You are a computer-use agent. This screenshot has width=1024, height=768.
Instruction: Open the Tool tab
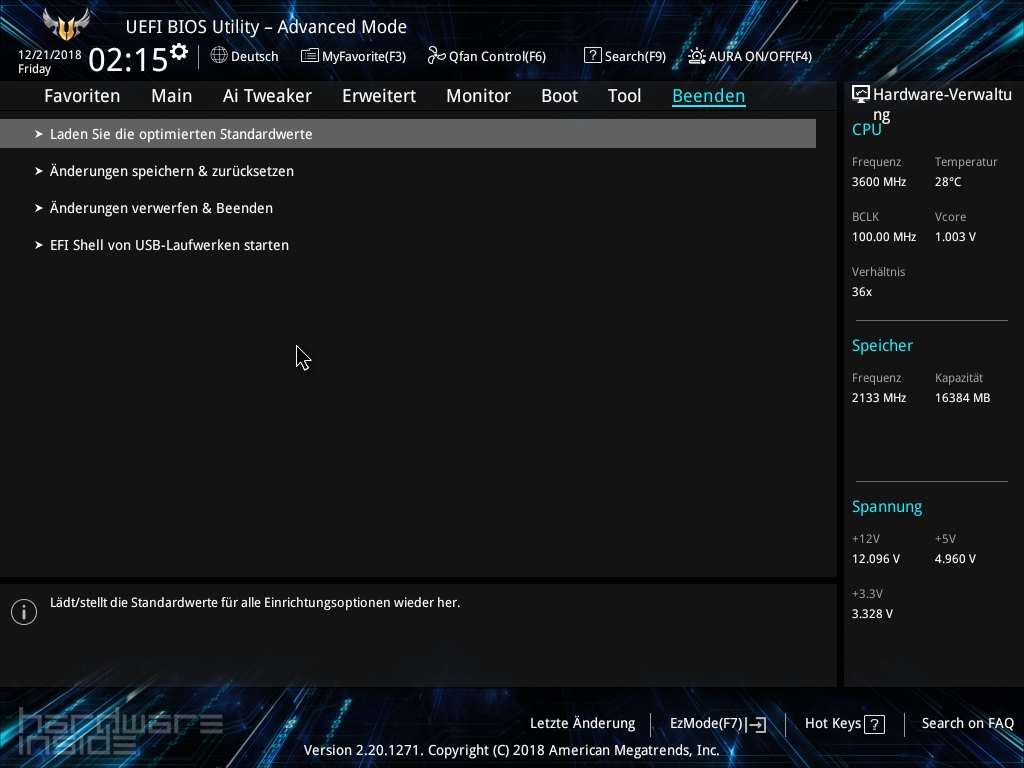624,96
